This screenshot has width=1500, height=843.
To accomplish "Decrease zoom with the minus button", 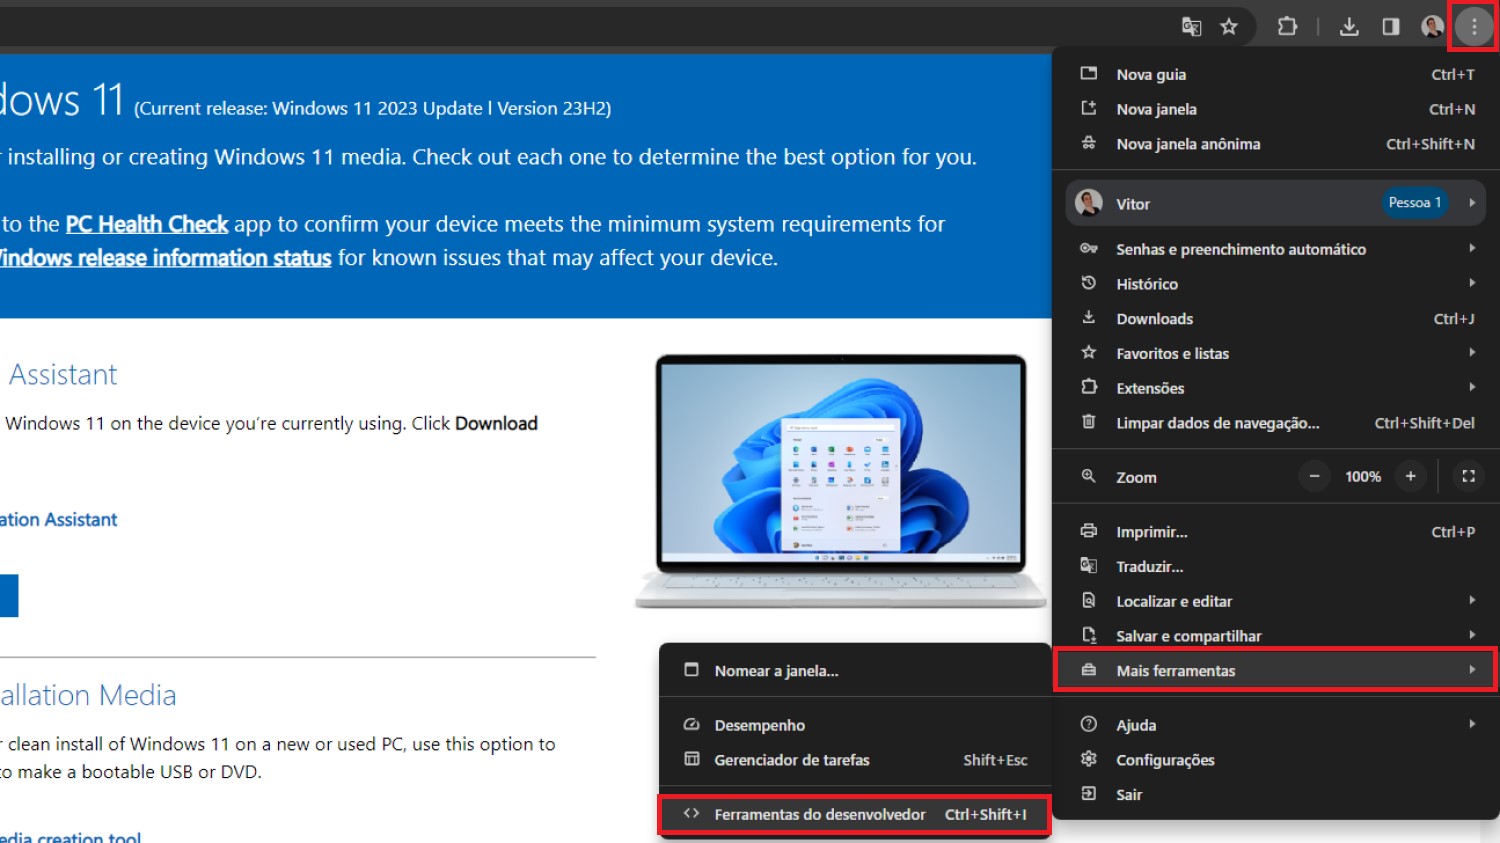I will pos(1315,476).
